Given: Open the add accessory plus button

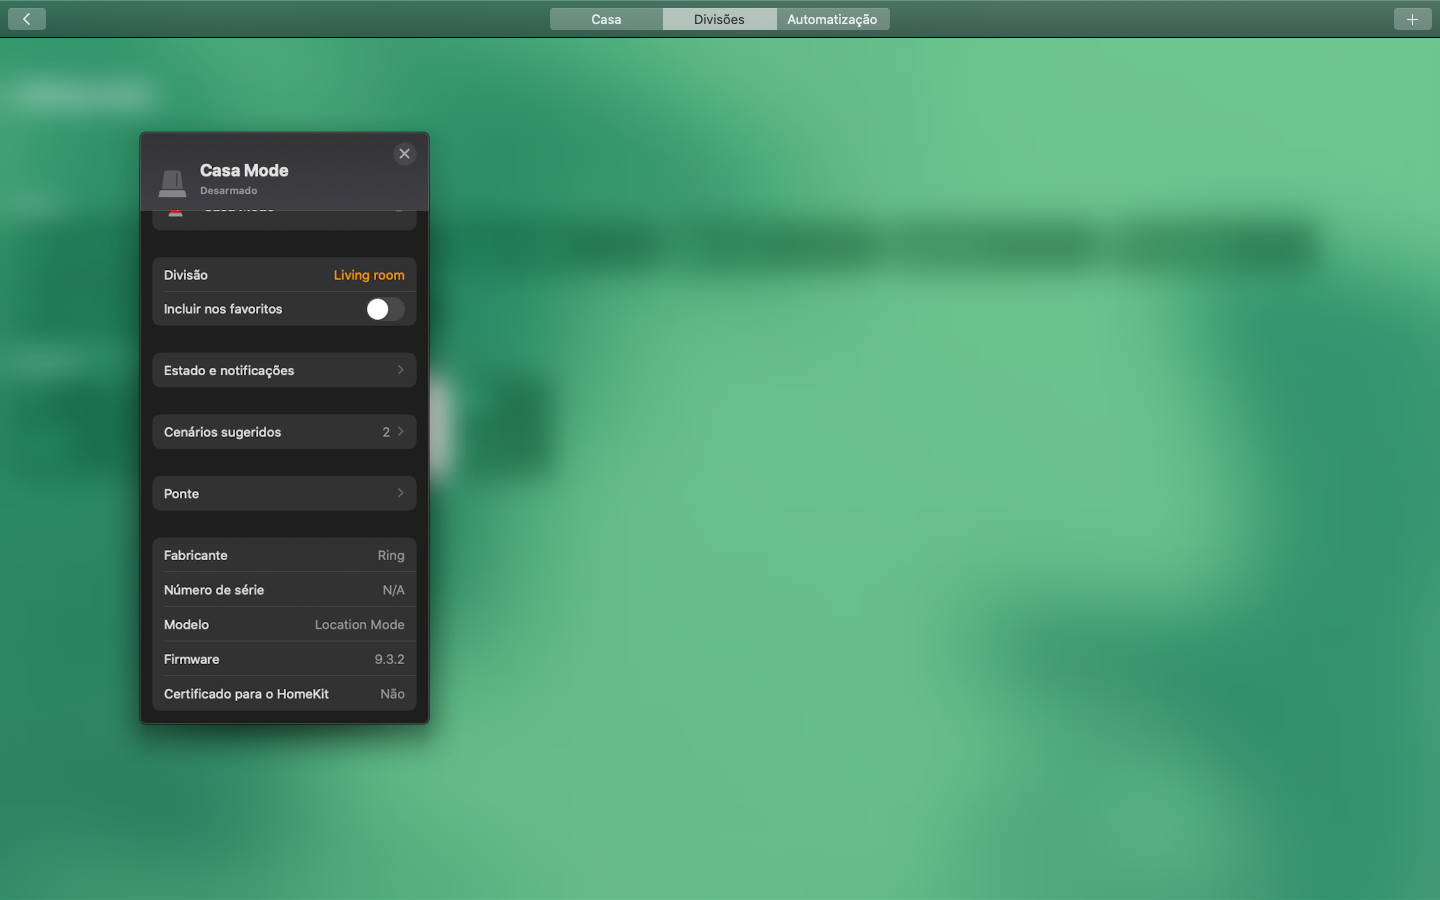Looking at the screenshot, I should click(x=1412, y=19).
